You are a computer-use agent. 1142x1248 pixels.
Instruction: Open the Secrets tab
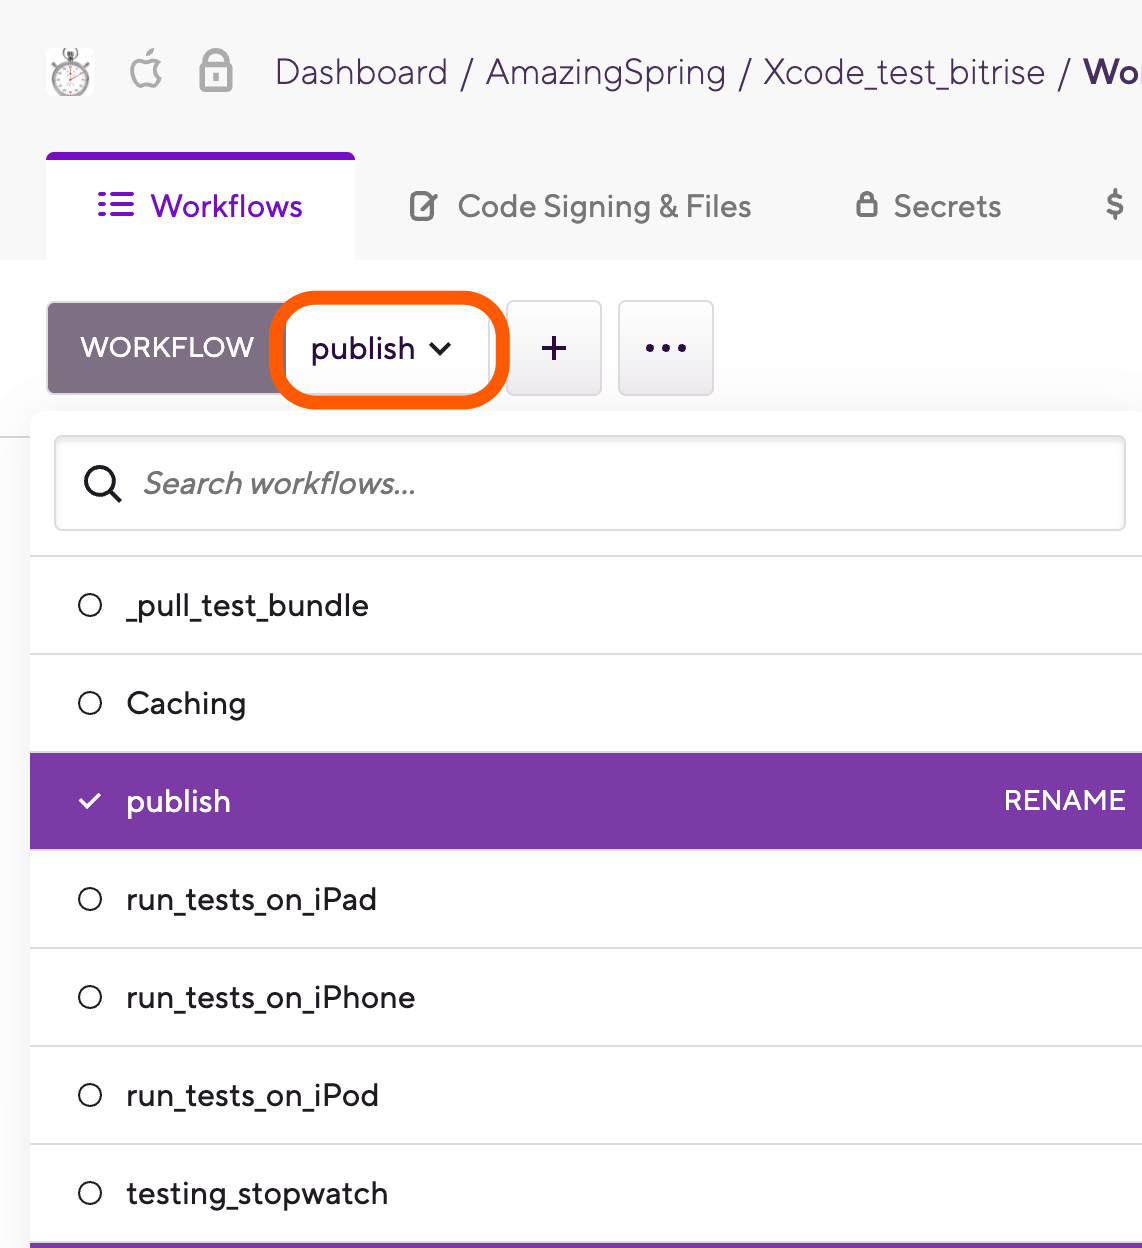tap(946, 206)
